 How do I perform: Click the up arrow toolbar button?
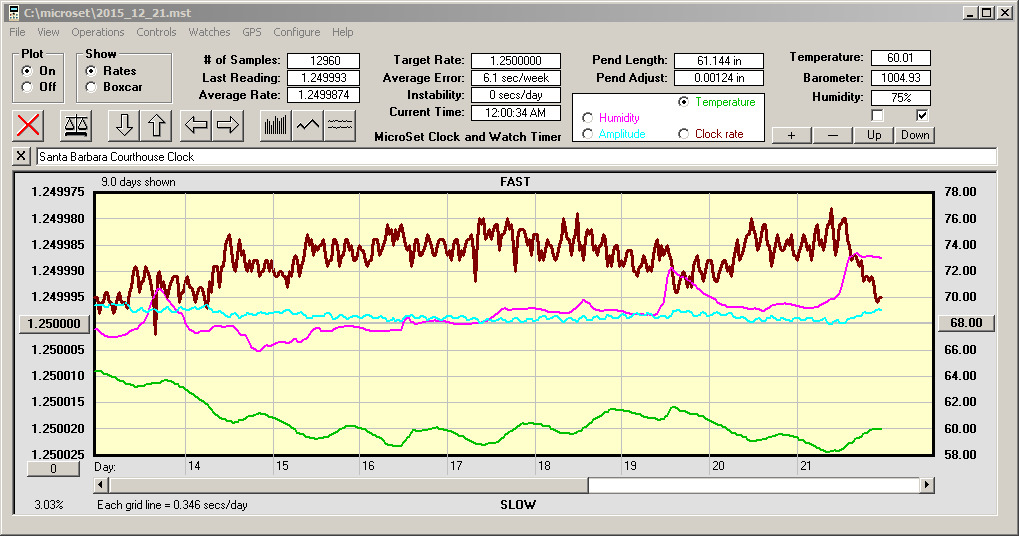(156, 125)
